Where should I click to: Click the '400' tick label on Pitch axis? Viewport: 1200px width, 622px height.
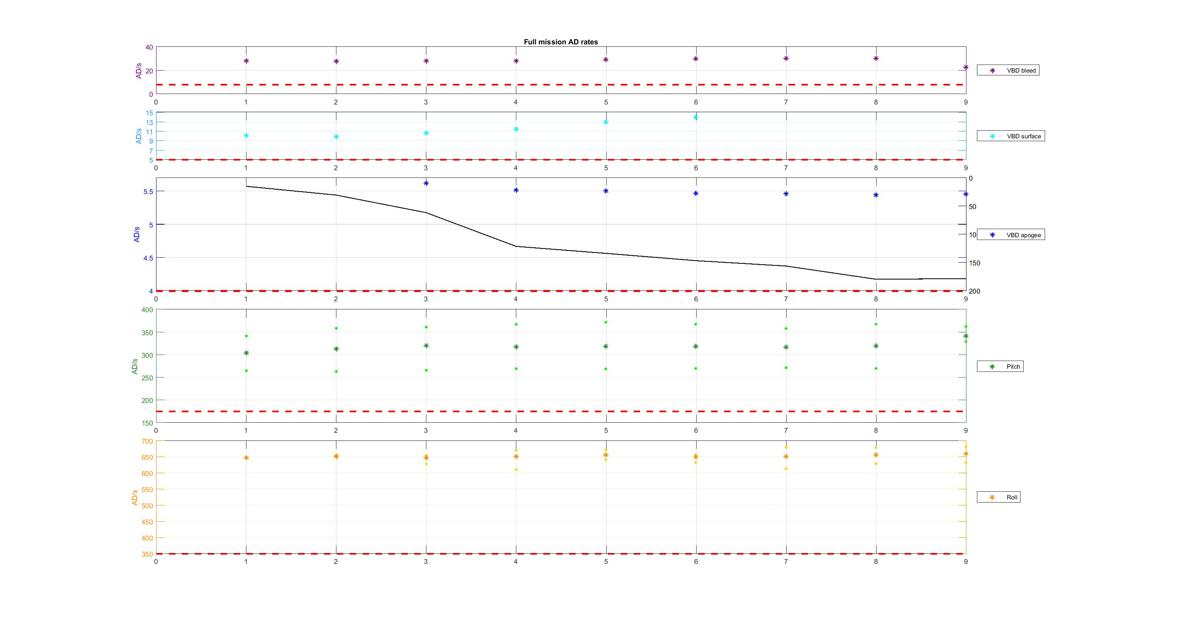[146, 310]
